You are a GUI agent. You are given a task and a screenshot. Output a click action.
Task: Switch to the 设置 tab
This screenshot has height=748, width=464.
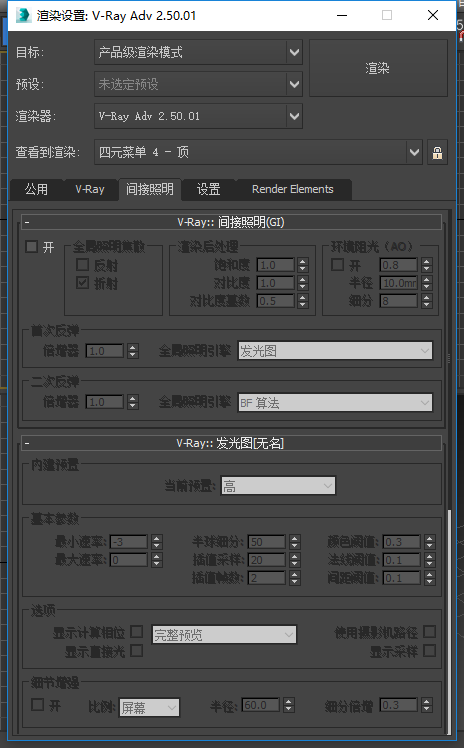(208, 189)
